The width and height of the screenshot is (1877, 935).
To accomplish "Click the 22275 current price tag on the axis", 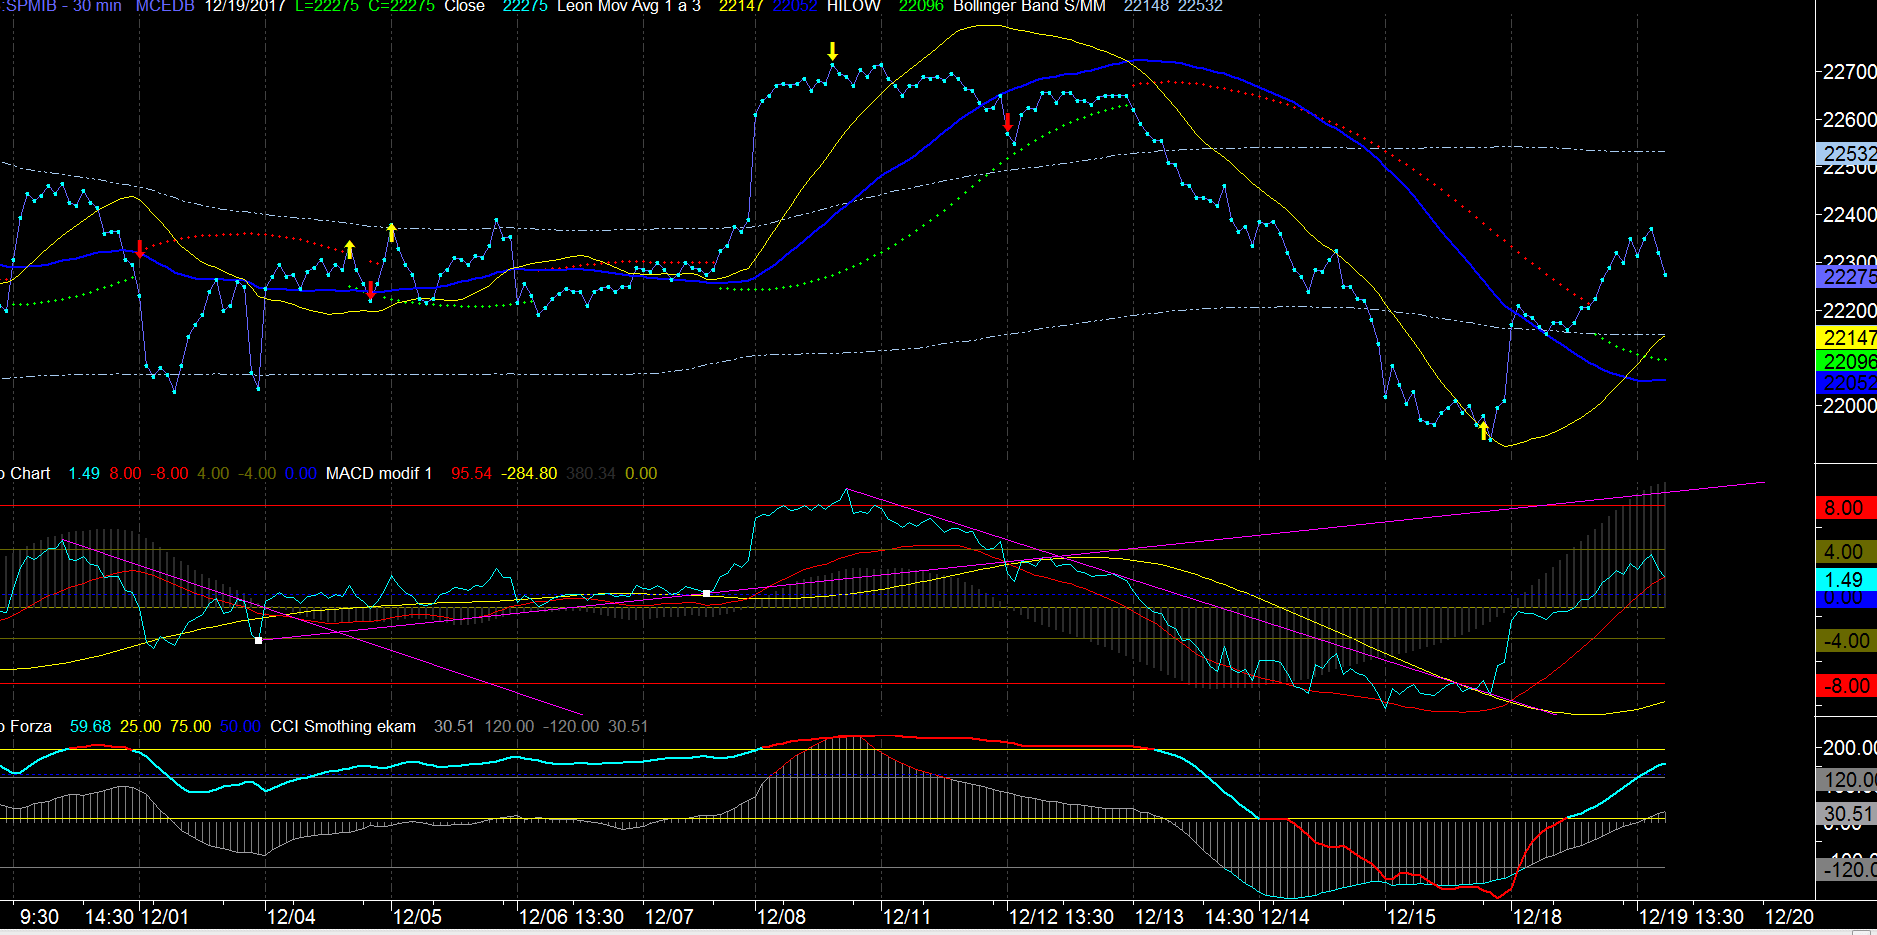I will [1846, 277].
